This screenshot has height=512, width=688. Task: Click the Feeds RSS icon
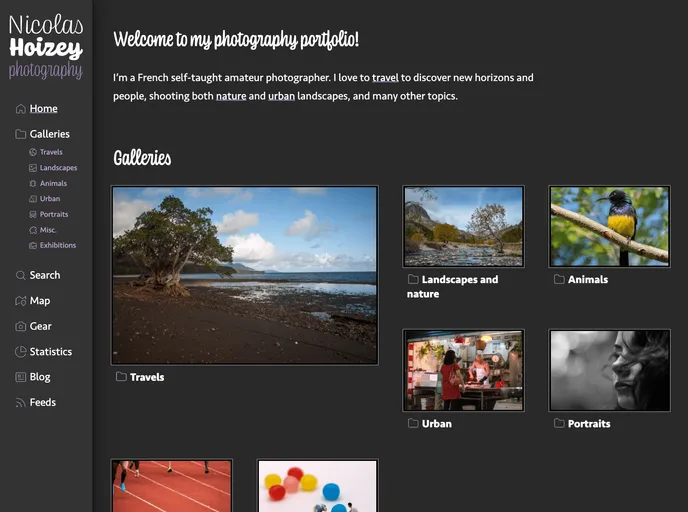tap(20, 403)
